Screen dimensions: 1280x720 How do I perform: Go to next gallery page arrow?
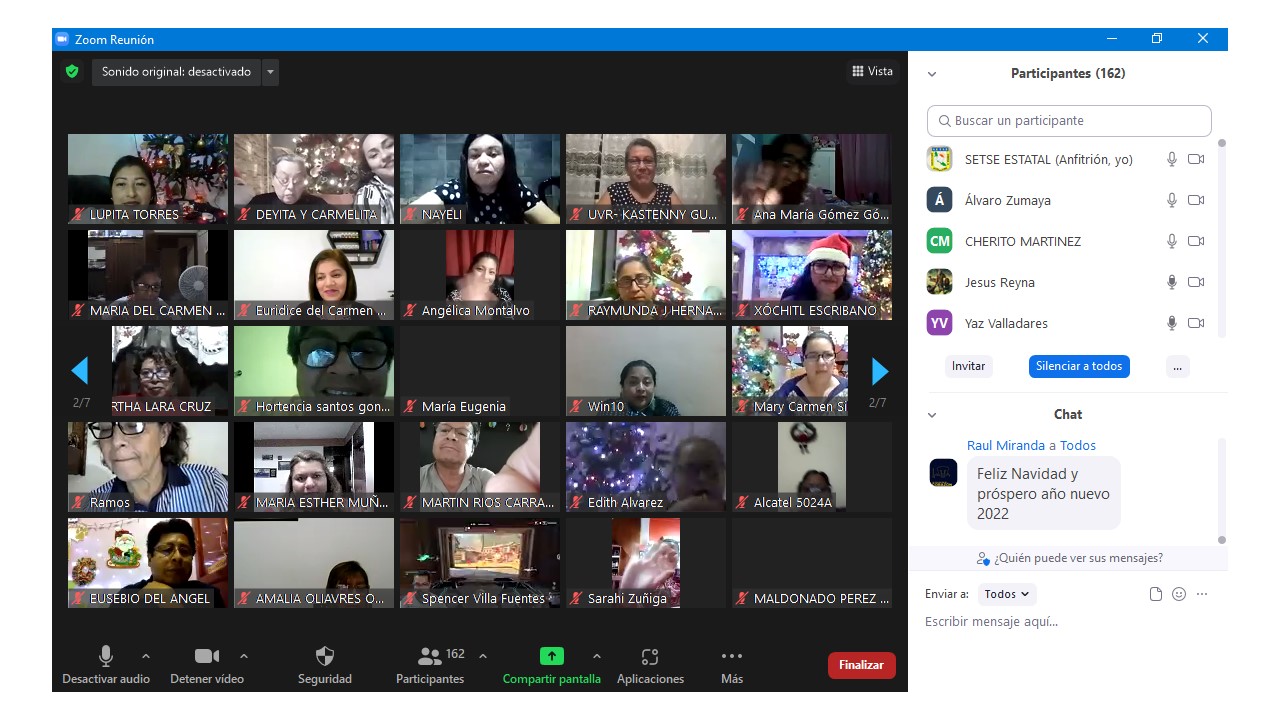[x=880, y=371]
